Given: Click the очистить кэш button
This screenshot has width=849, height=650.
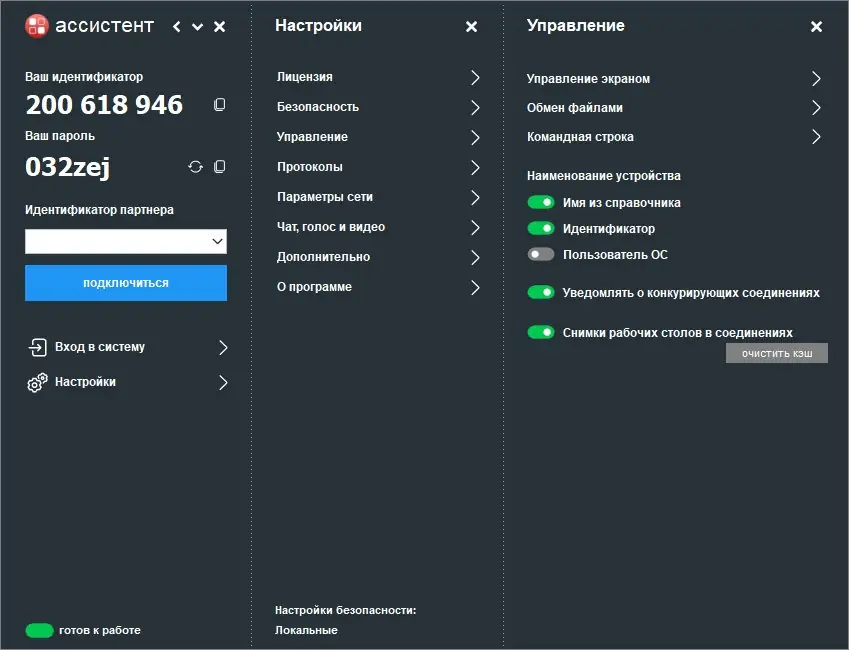Looking at the screenshot, I should [x=776, y=352].
